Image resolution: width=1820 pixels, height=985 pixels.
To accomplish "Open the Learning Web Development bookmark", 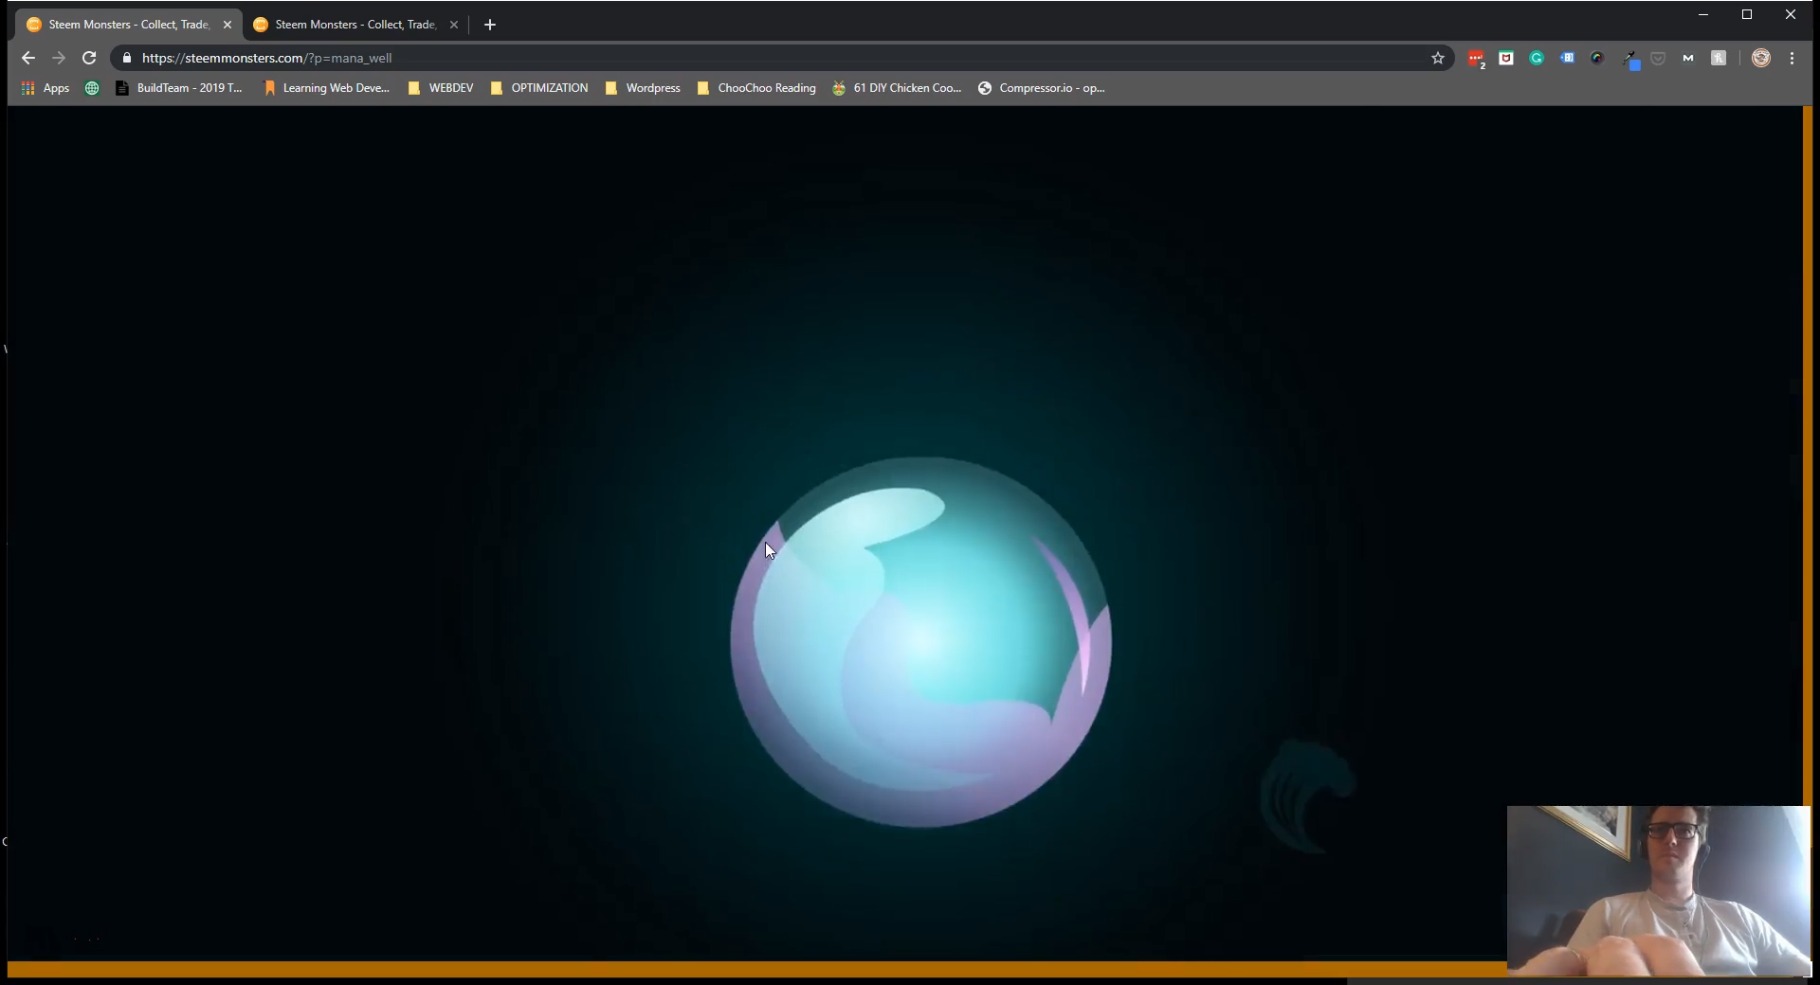I will [326, 88].
